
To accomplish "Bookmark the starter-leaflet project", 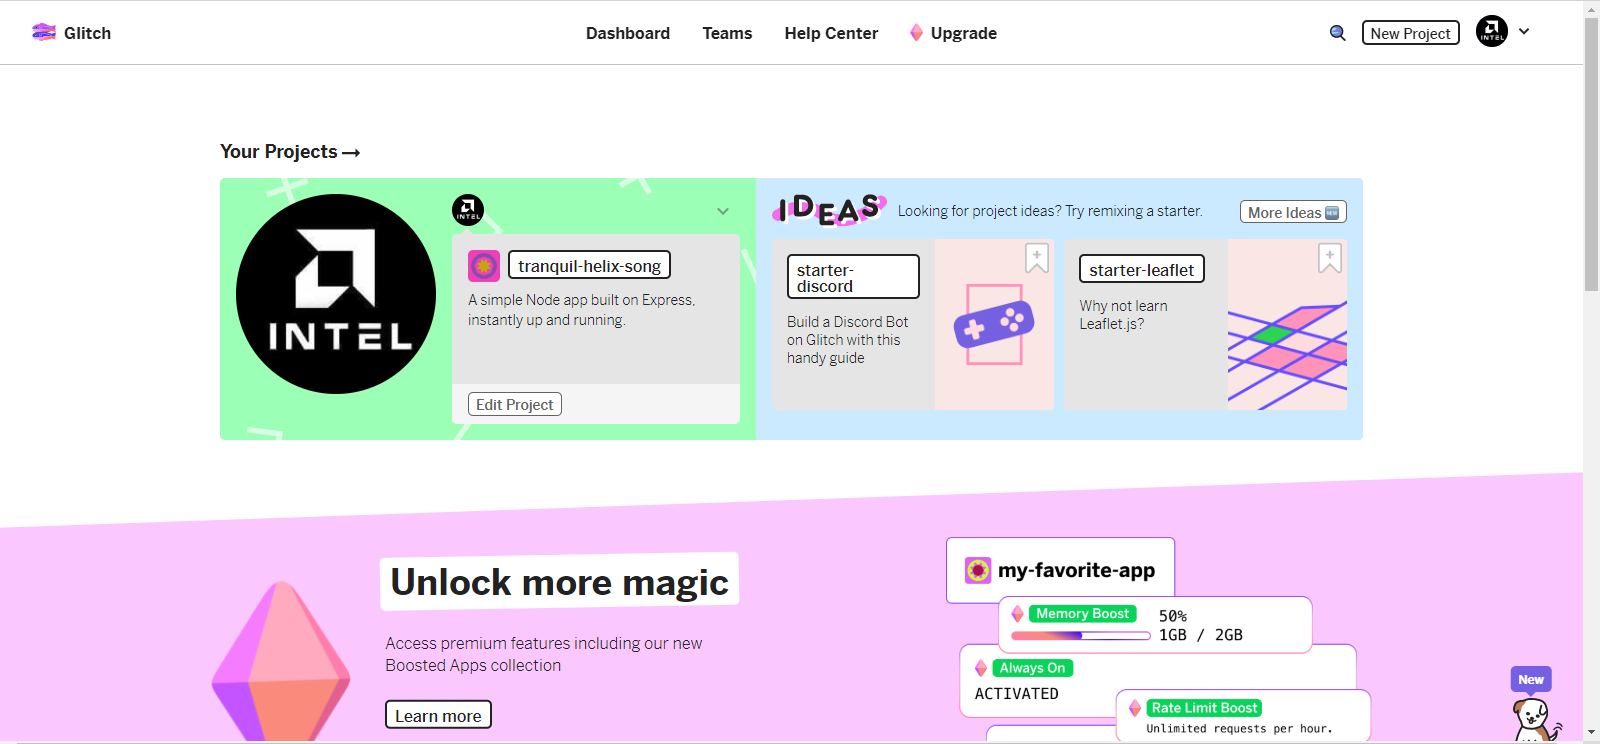I will [x=1330, y=258].
